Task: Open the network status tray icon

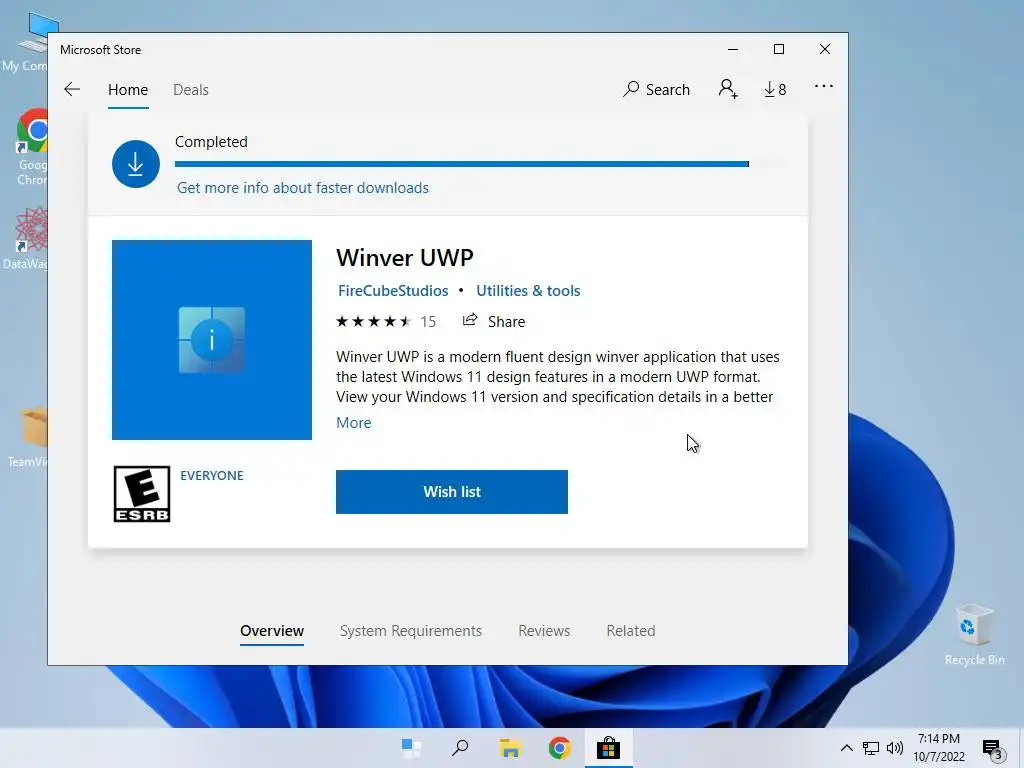Action: coord(871,748)
